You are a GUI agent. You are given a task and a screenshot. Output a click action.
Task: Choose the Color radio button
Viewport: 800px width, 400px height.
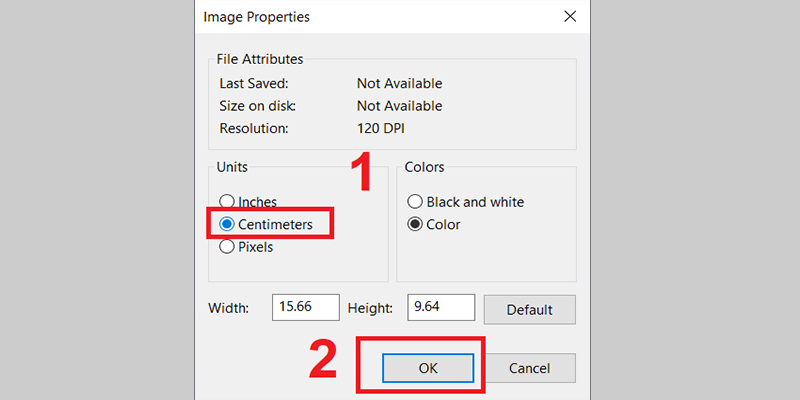coord(414,225)
